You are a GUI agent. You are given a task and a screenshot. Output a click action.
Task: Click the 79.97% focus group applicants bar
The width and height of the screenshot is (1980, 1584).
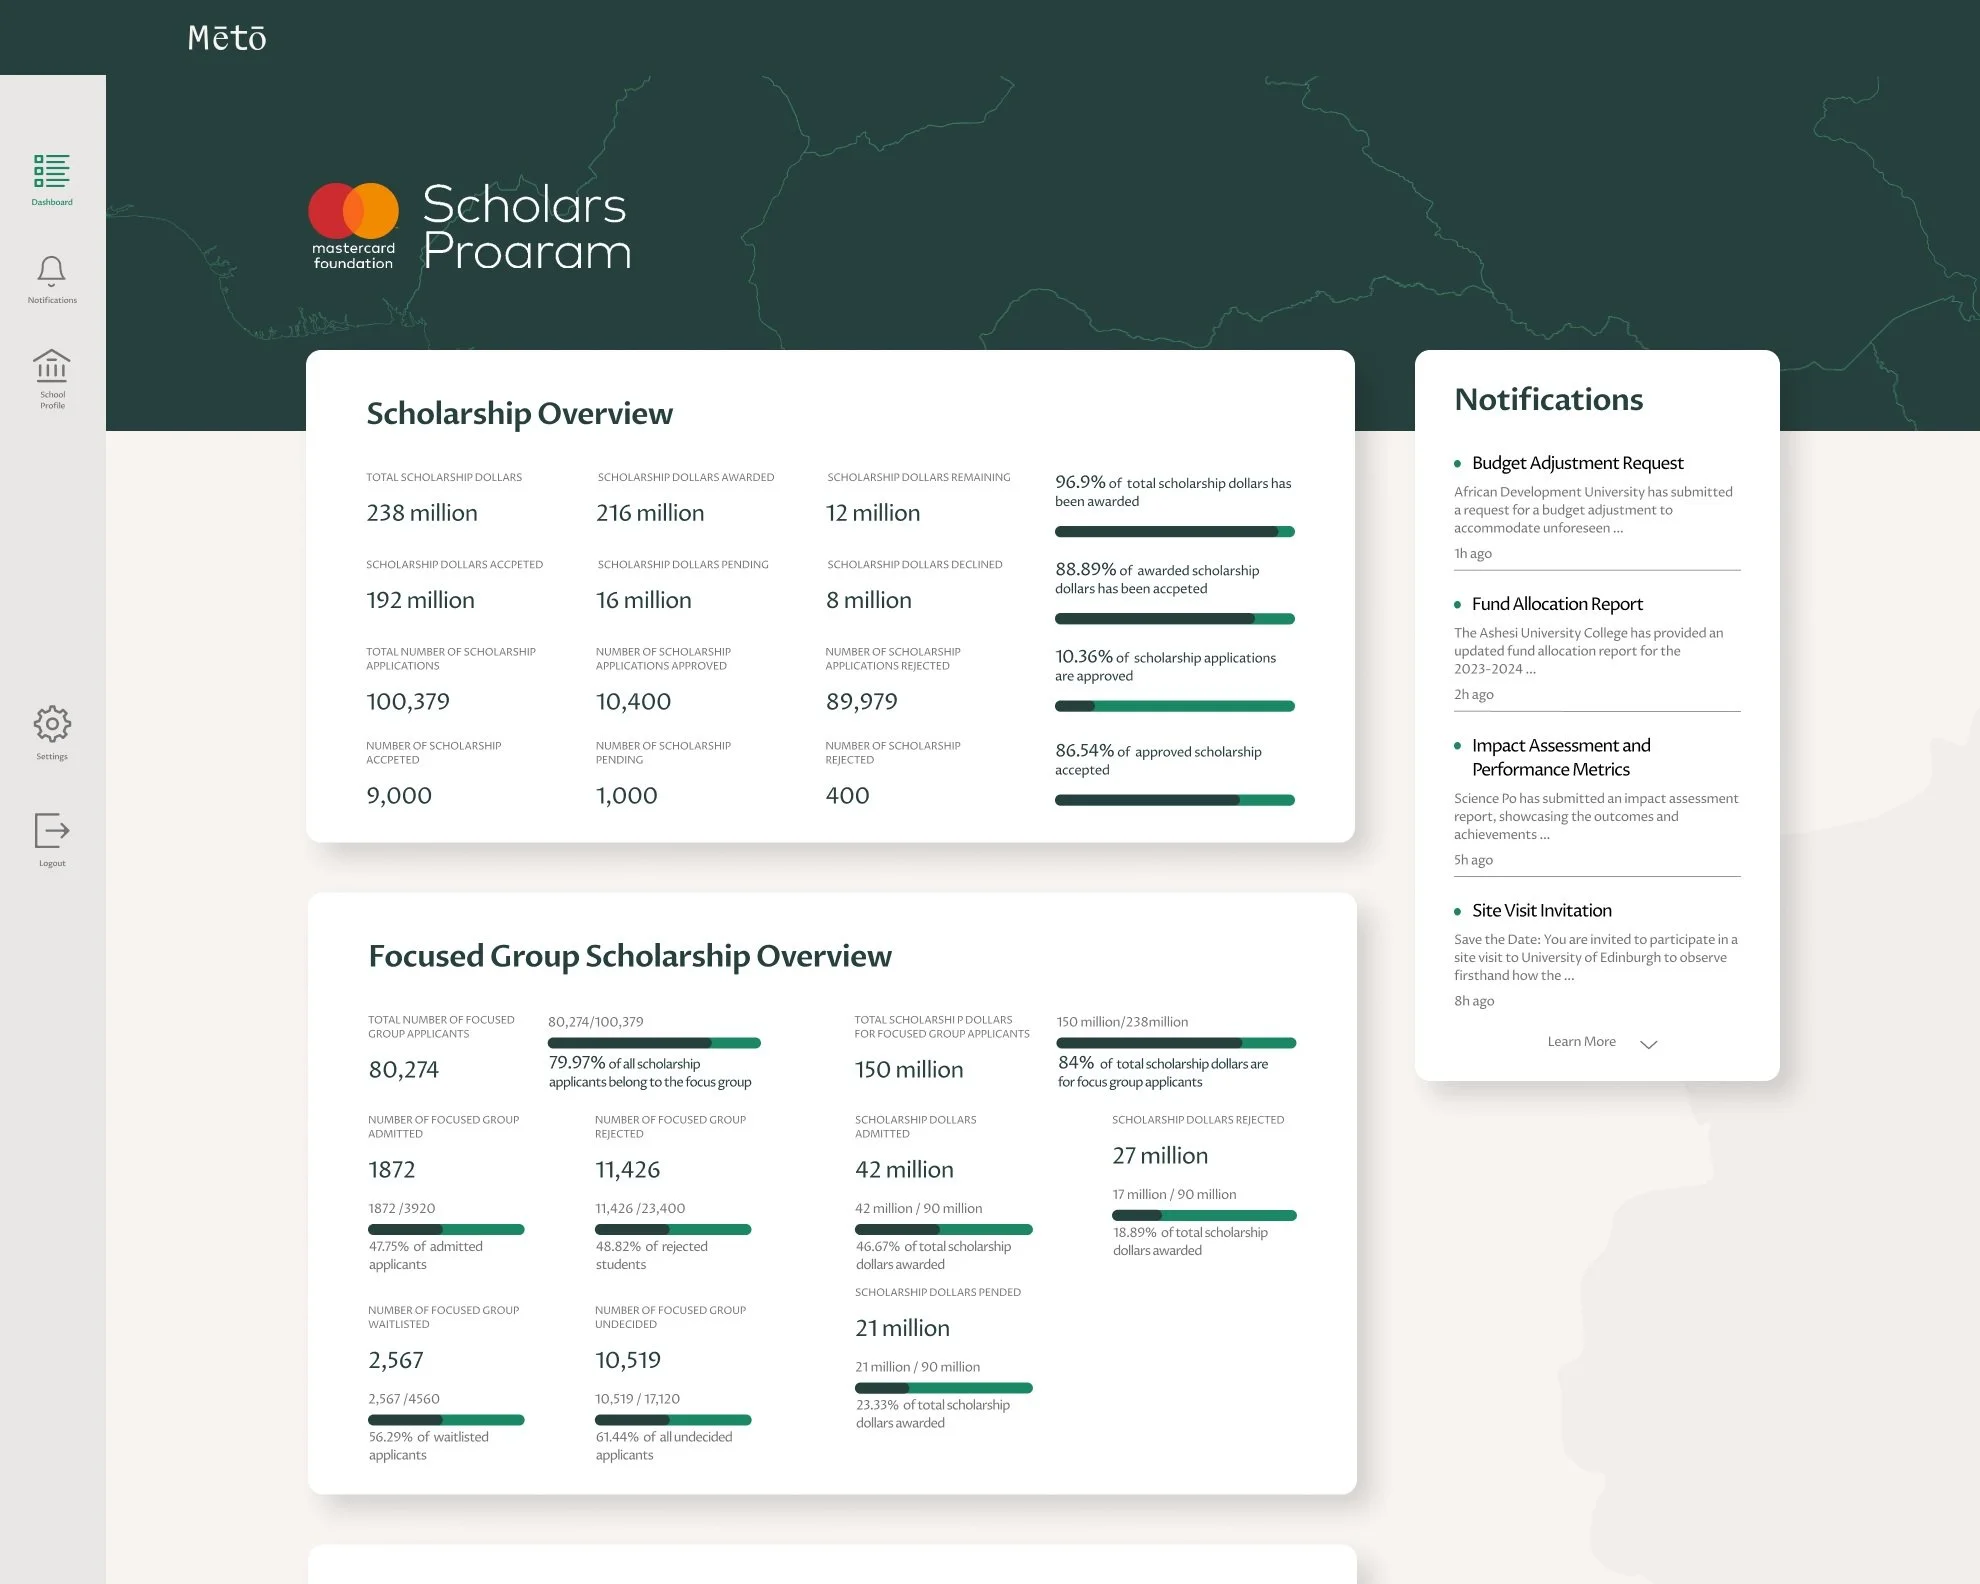pos(654,1043)
